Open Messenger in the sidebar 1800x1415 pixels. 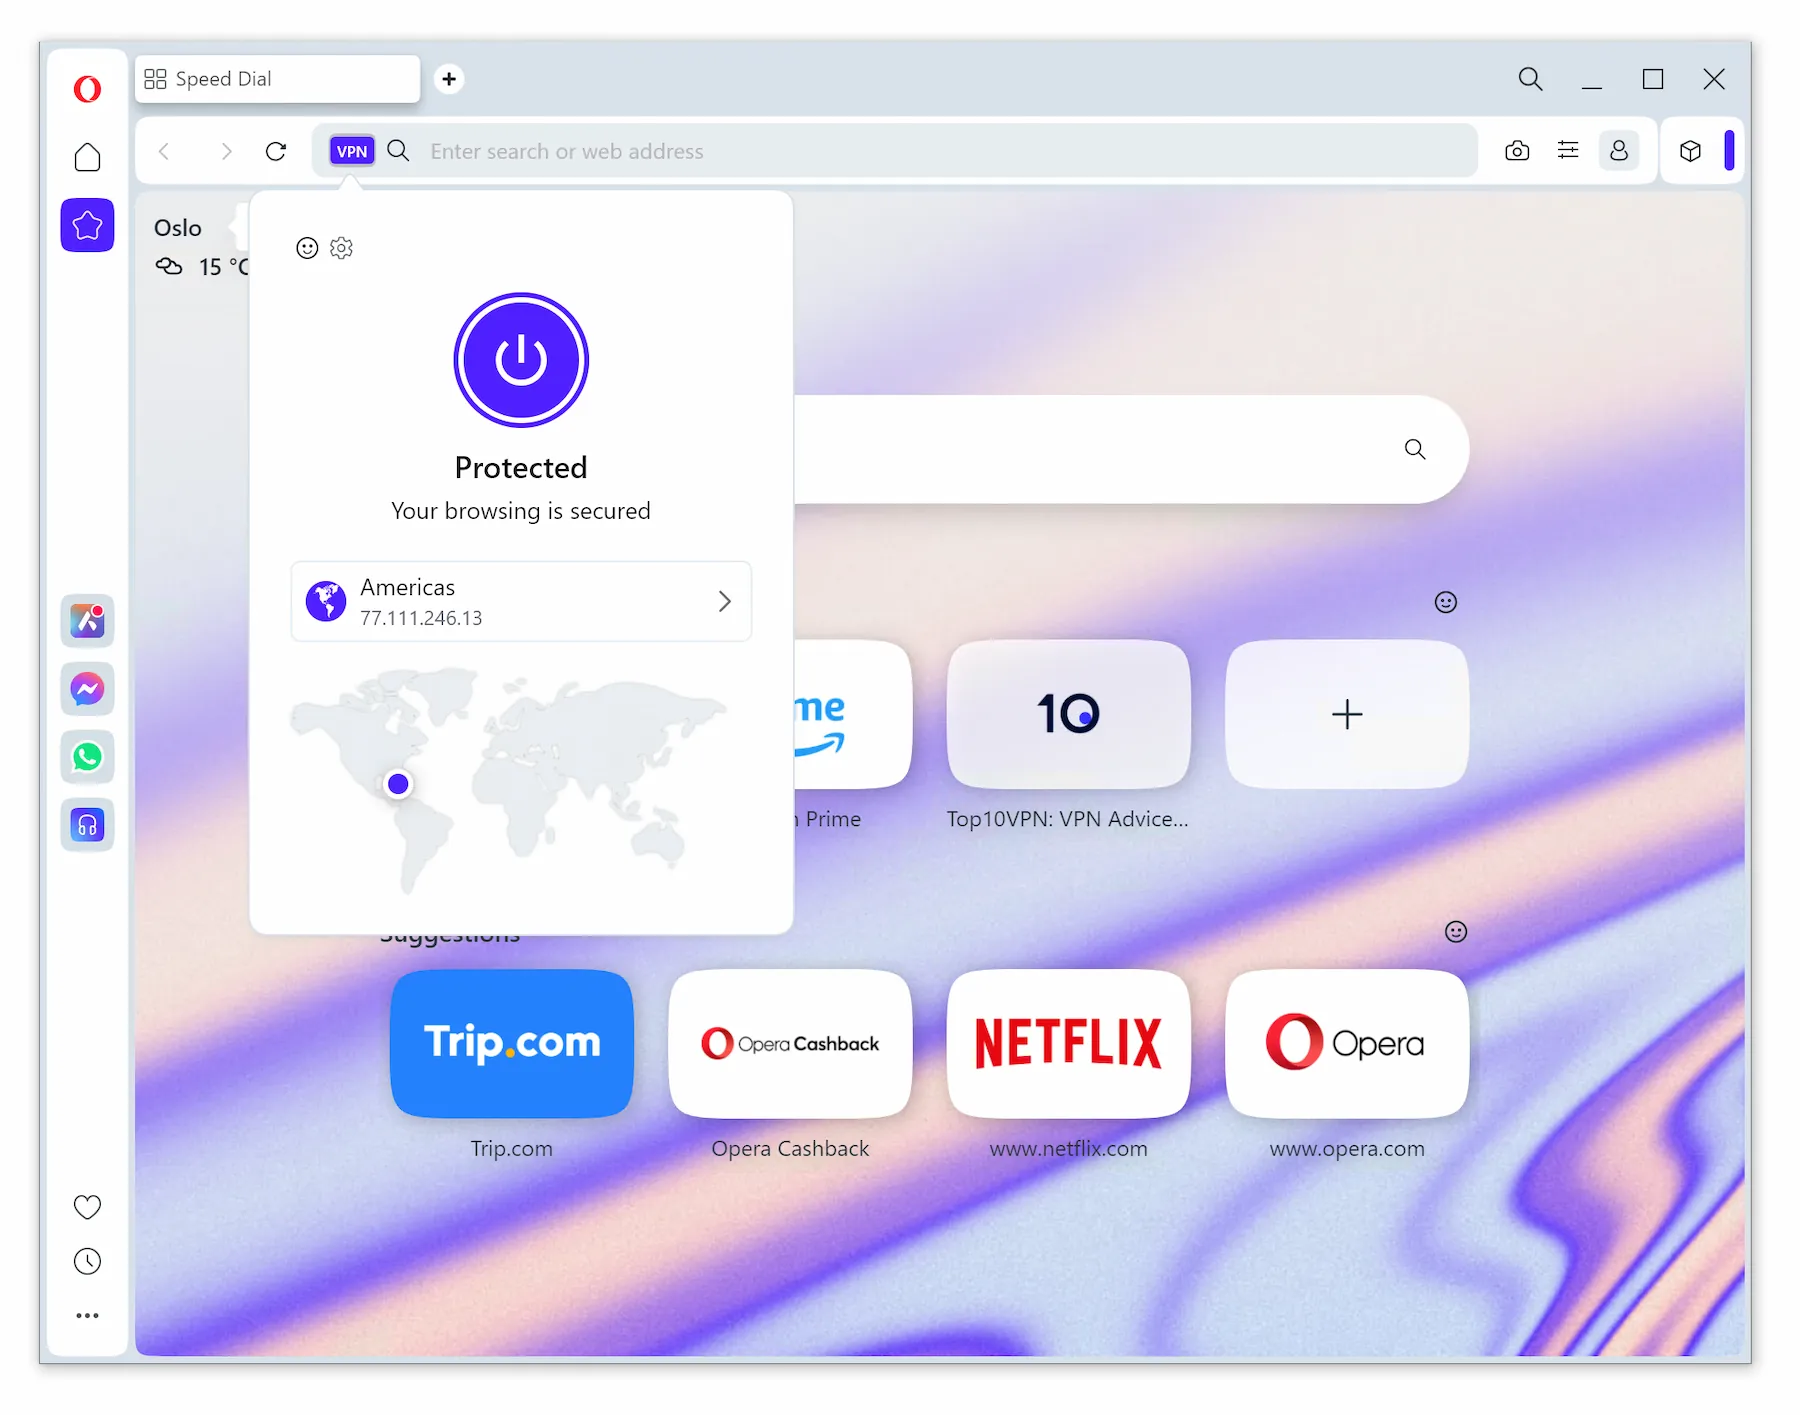point(87,689)
